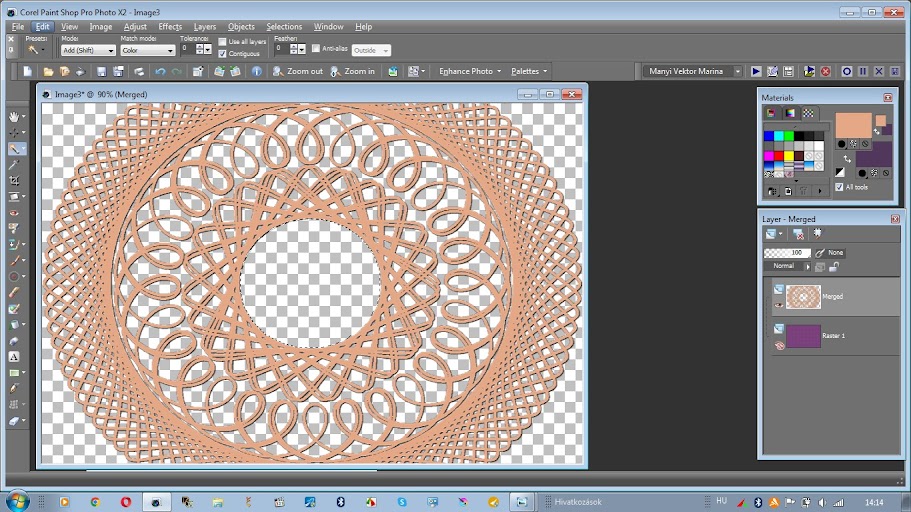Enable the Use all layers checkbox

coord(222,42)
